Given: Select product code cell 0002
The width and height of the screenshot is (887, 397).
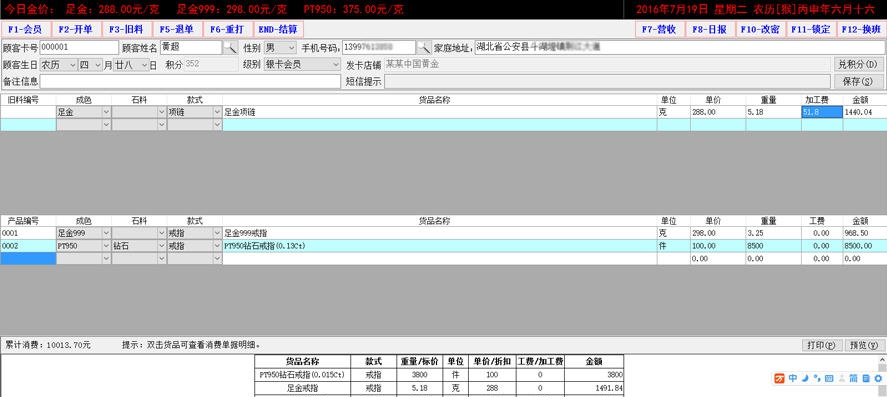Looking at the screenshot, I should [x=28, y=246].
